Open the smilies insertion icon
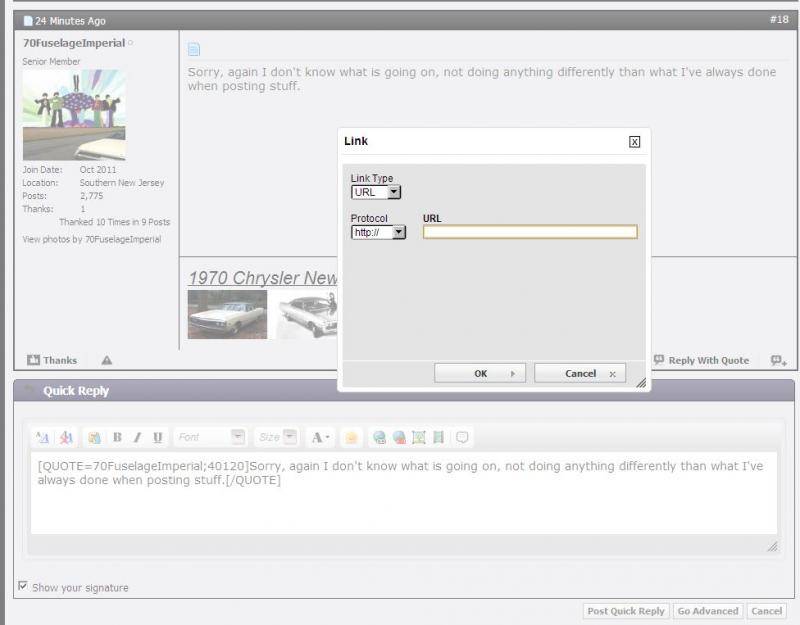 [353, 436]
